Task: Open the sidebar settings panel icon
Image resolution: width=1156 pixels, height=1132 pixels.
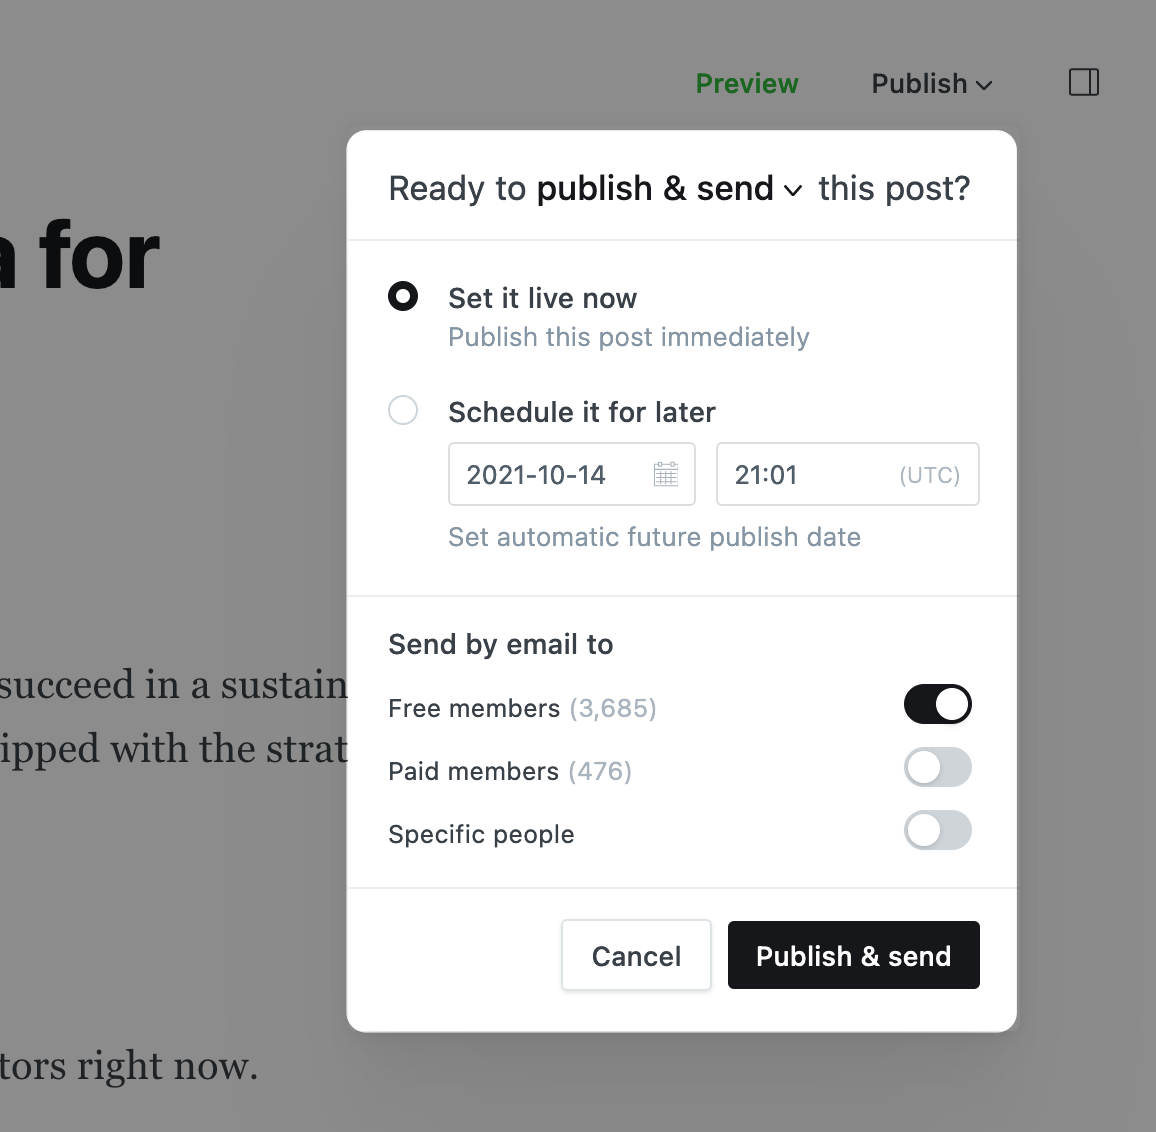Action: [1084, 83]
